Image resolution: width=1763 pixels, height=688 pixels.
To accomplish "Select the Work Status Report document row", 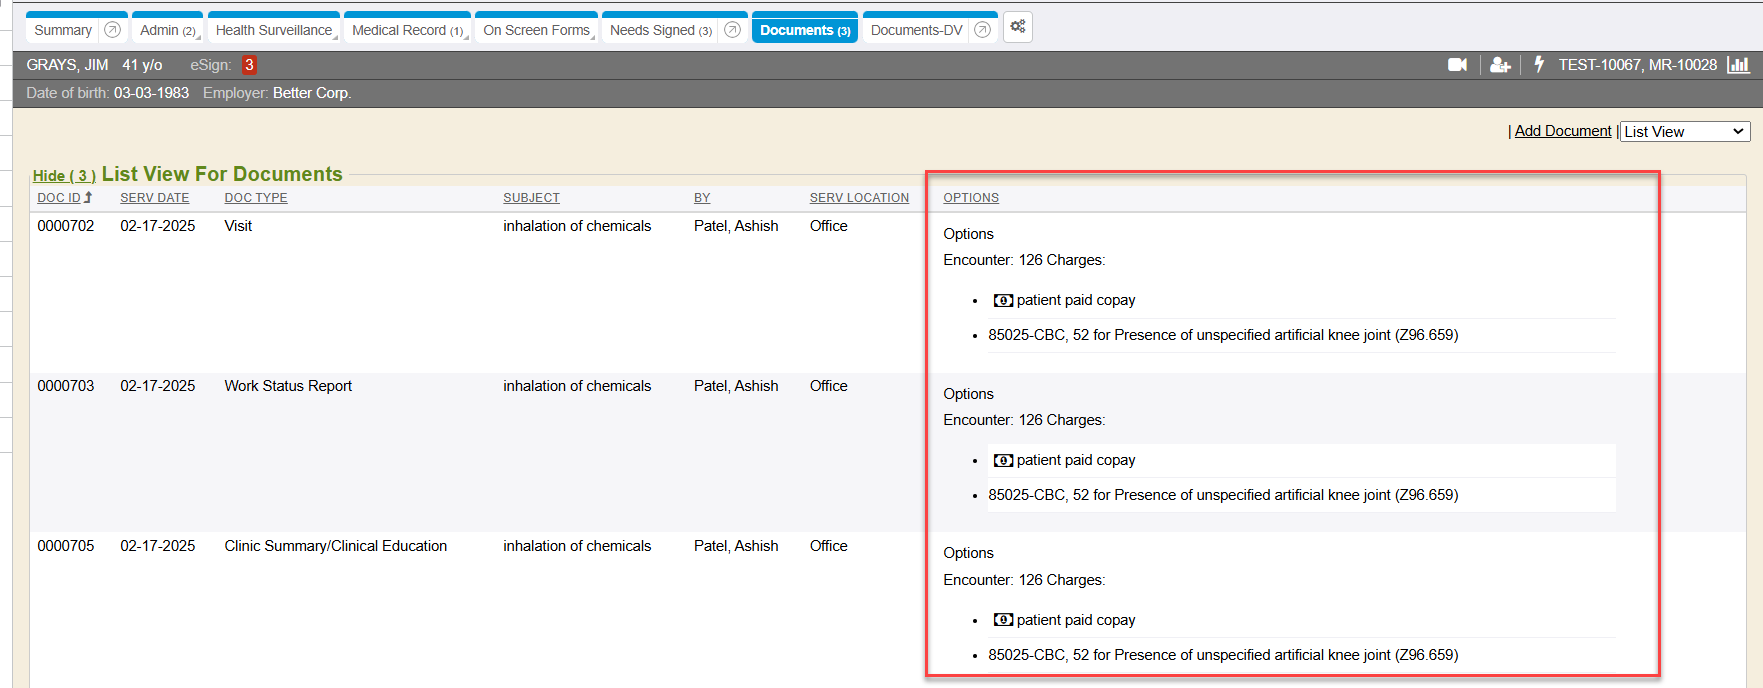I will [x=288, y=386].
